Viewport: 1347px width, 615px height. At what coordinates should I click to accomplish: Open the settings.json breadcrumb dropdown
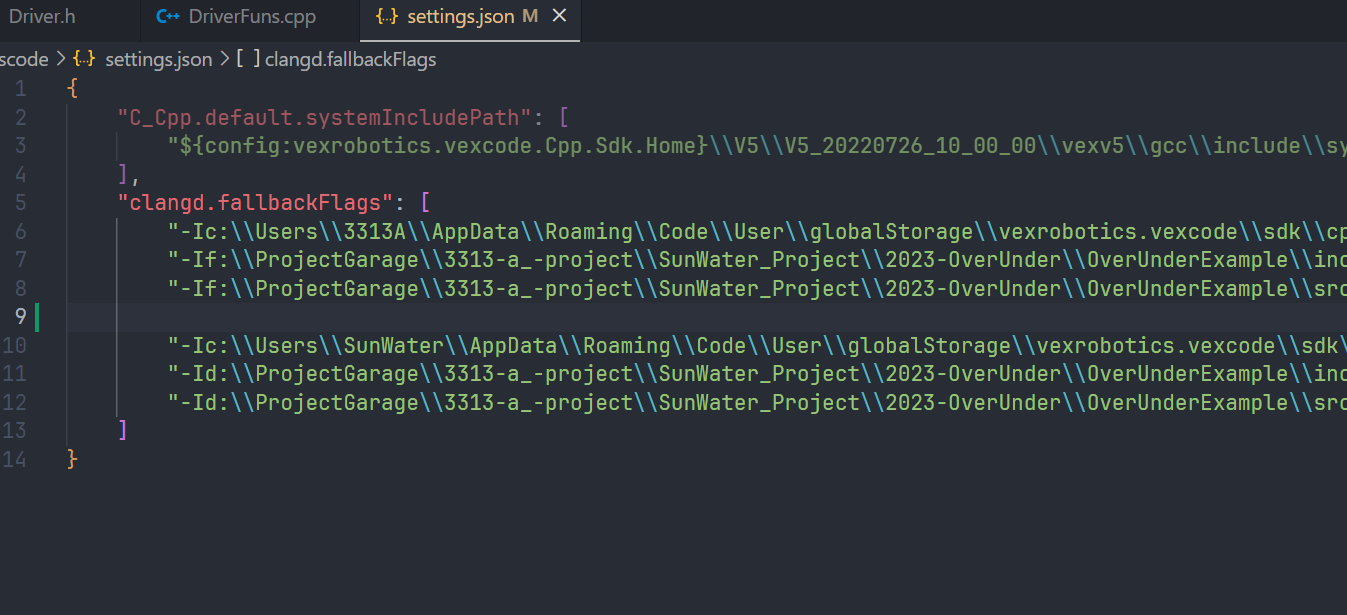click(158, 60)
